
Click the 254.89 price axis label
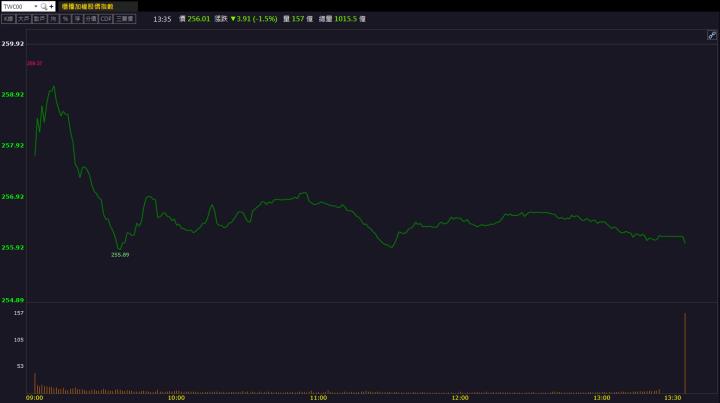(x=12, y=300)
